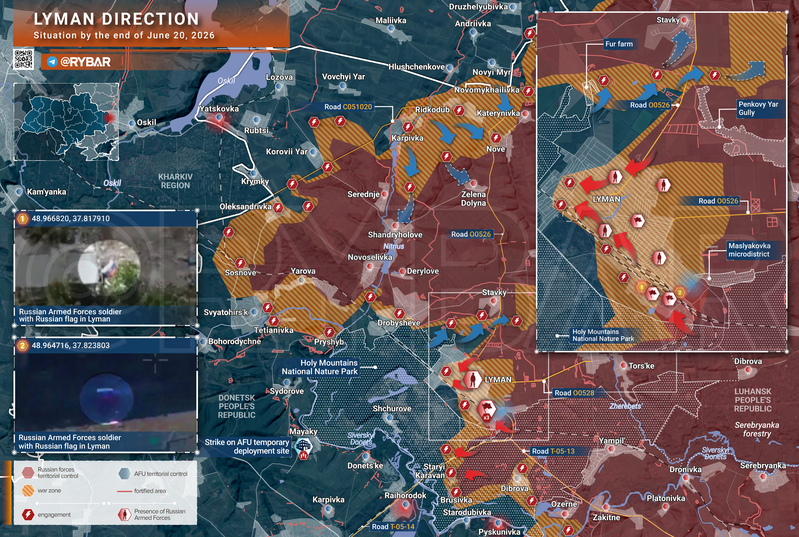Click the engagement symbol in the legend
Viewport: 799px width, 537px height.
(29, 515)
